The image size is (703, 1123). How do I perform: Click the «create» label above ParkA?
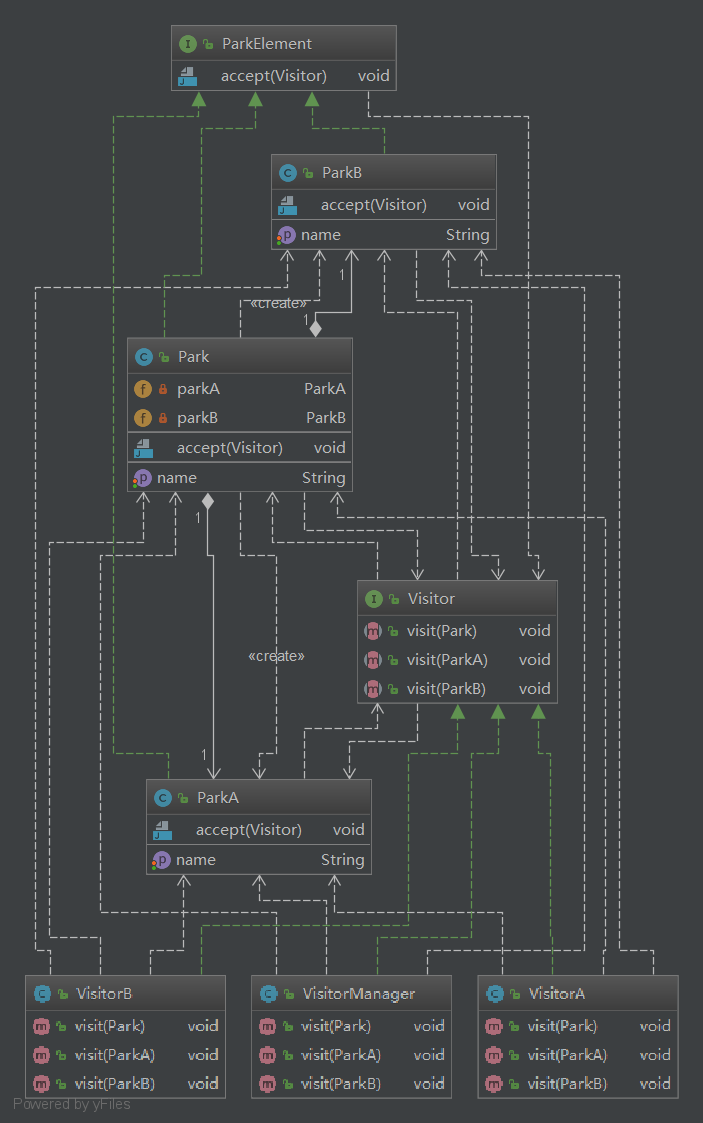point(276,656)
